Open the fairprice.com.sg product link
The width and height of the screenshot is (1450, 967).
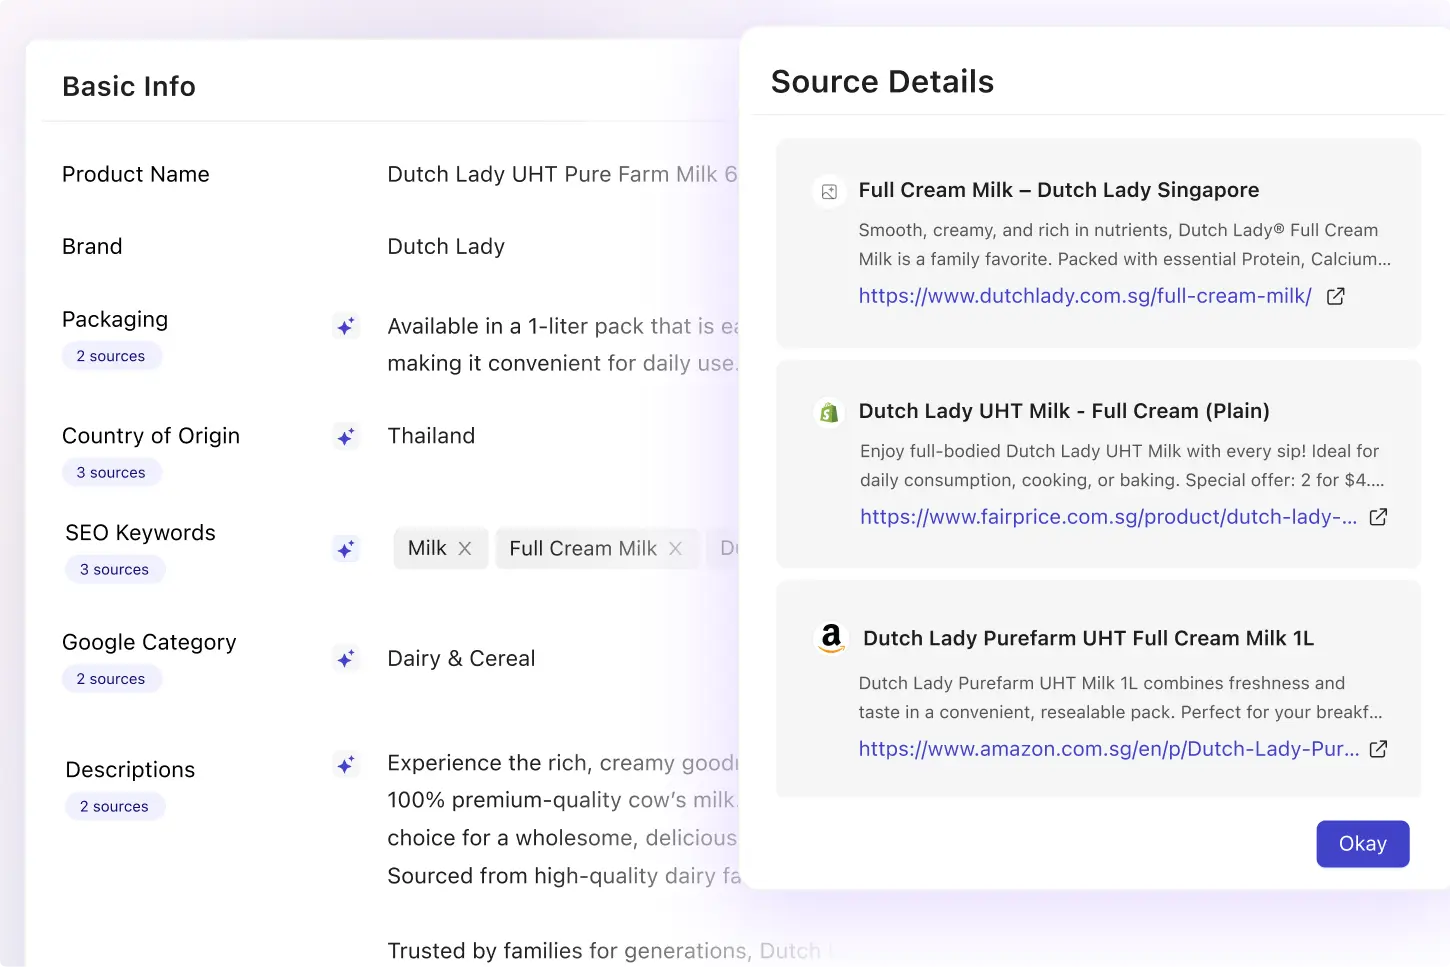(1108, 517)
